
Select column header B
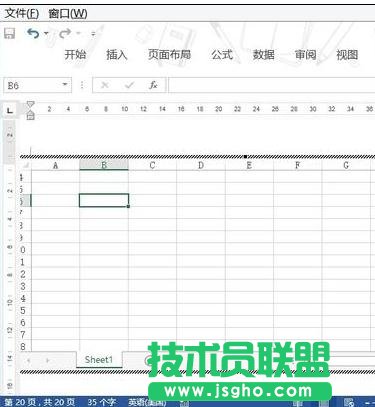pos(104,165)
